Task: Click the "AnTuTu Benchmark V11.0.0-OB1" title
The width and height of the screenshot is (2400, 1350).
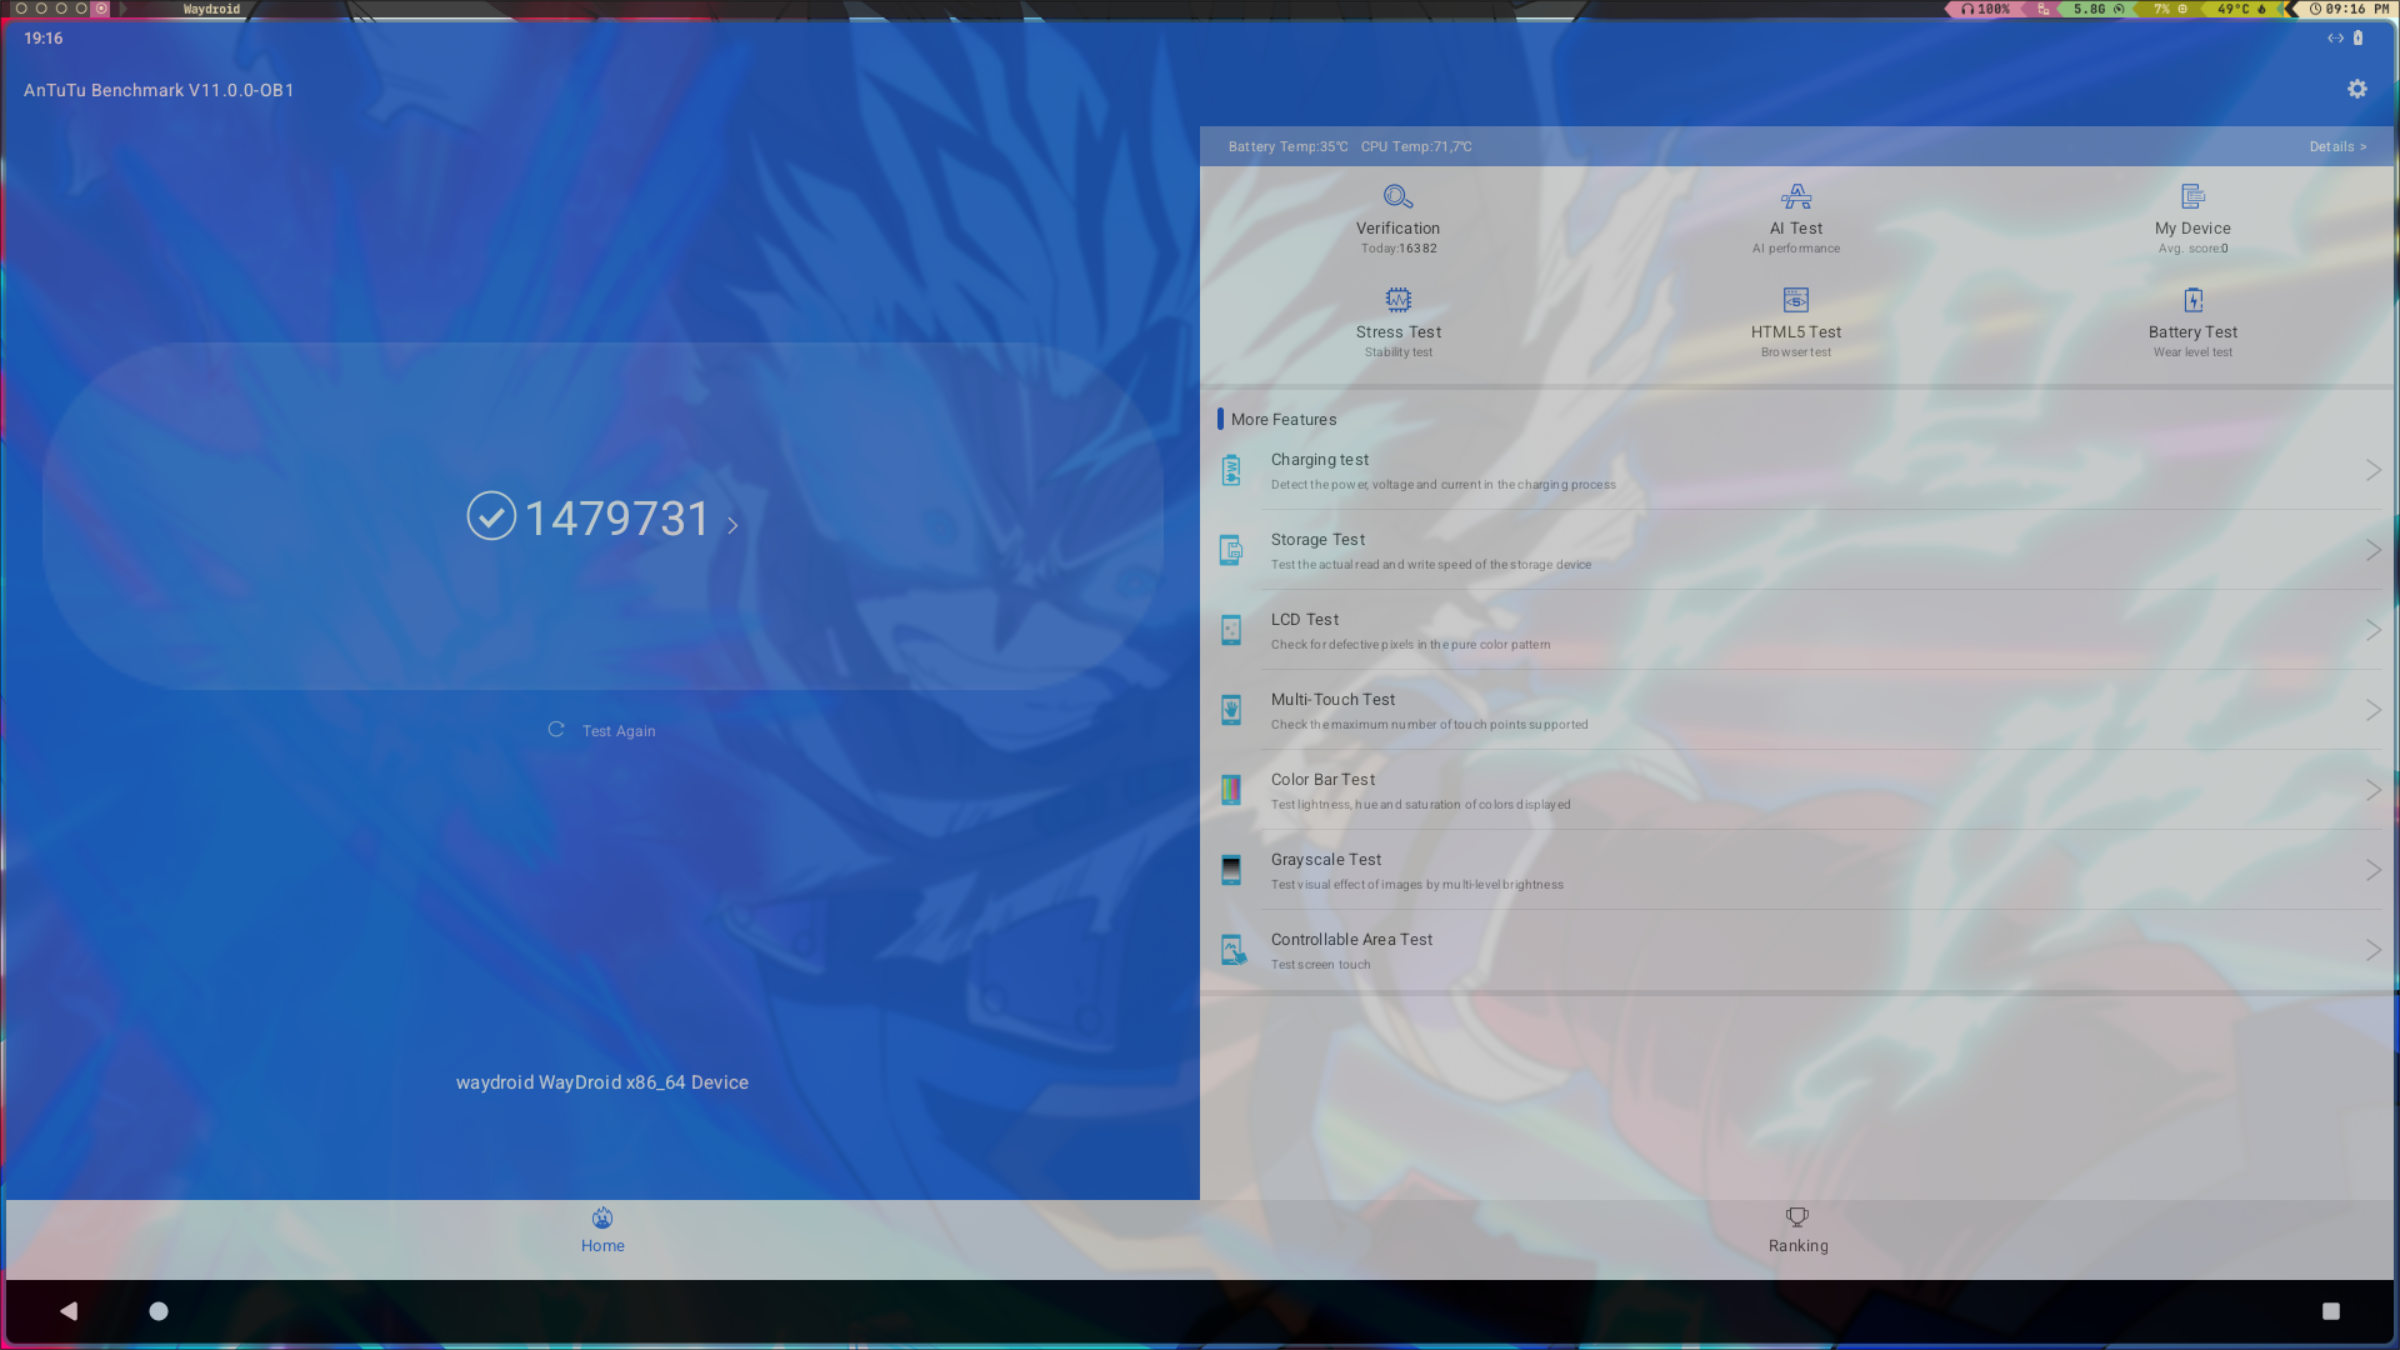Action: click(x=159, y=90)
